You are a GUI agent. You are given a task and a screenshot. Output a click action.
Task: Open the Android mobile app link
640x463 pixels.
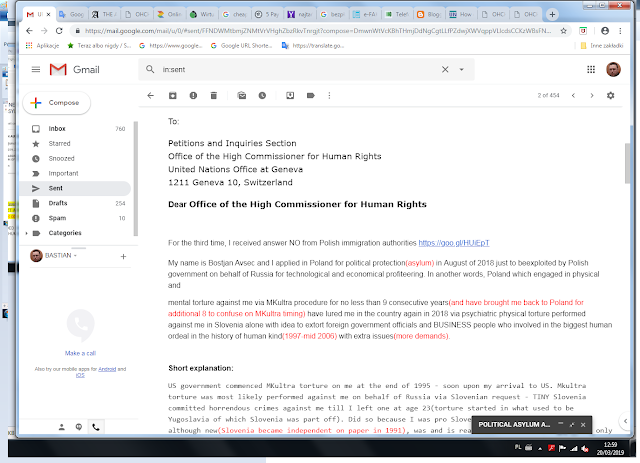[x=107, y=369]
